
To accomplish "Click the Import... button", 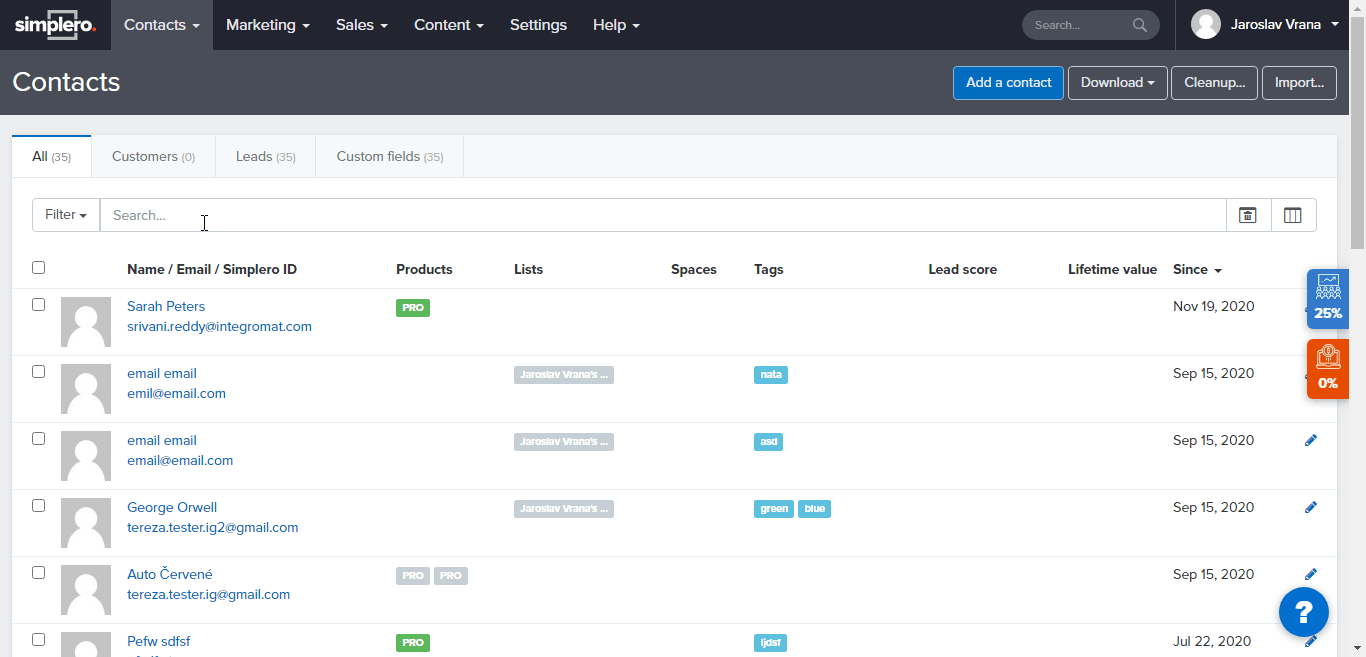I will (x=1299, y=83).
